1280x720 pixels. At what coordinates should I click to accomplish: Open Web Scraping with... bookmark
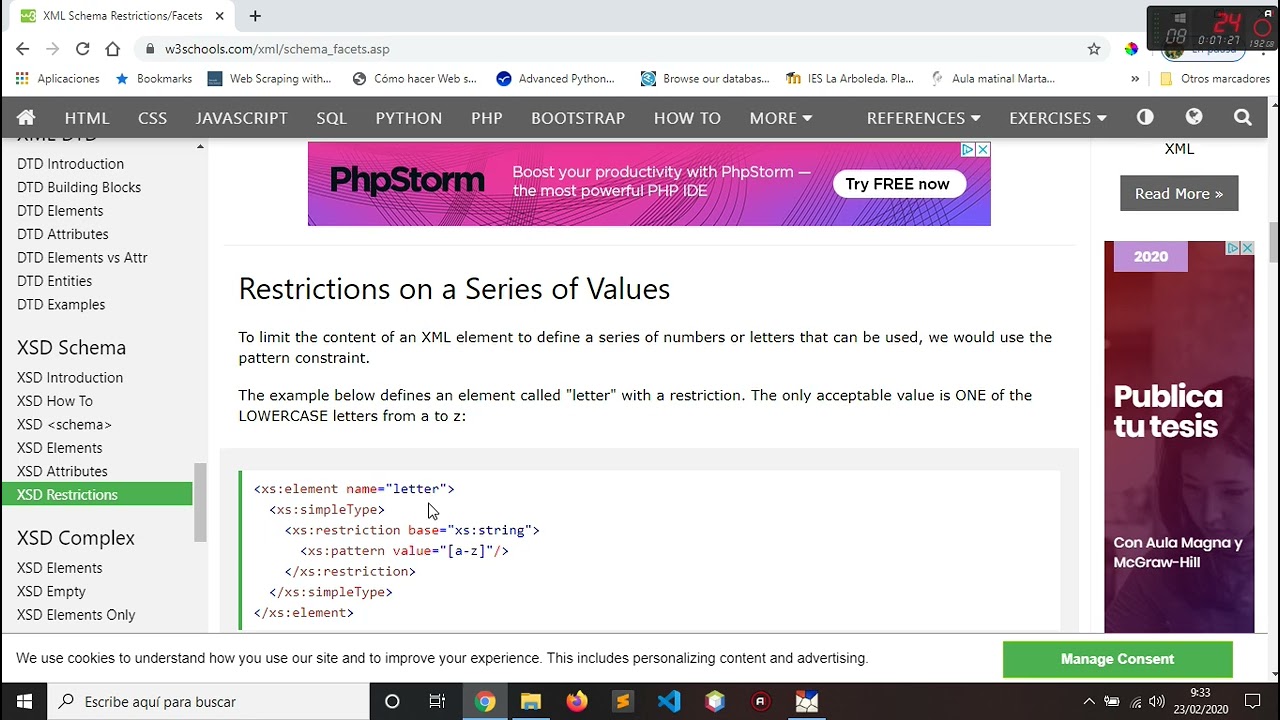270,78
